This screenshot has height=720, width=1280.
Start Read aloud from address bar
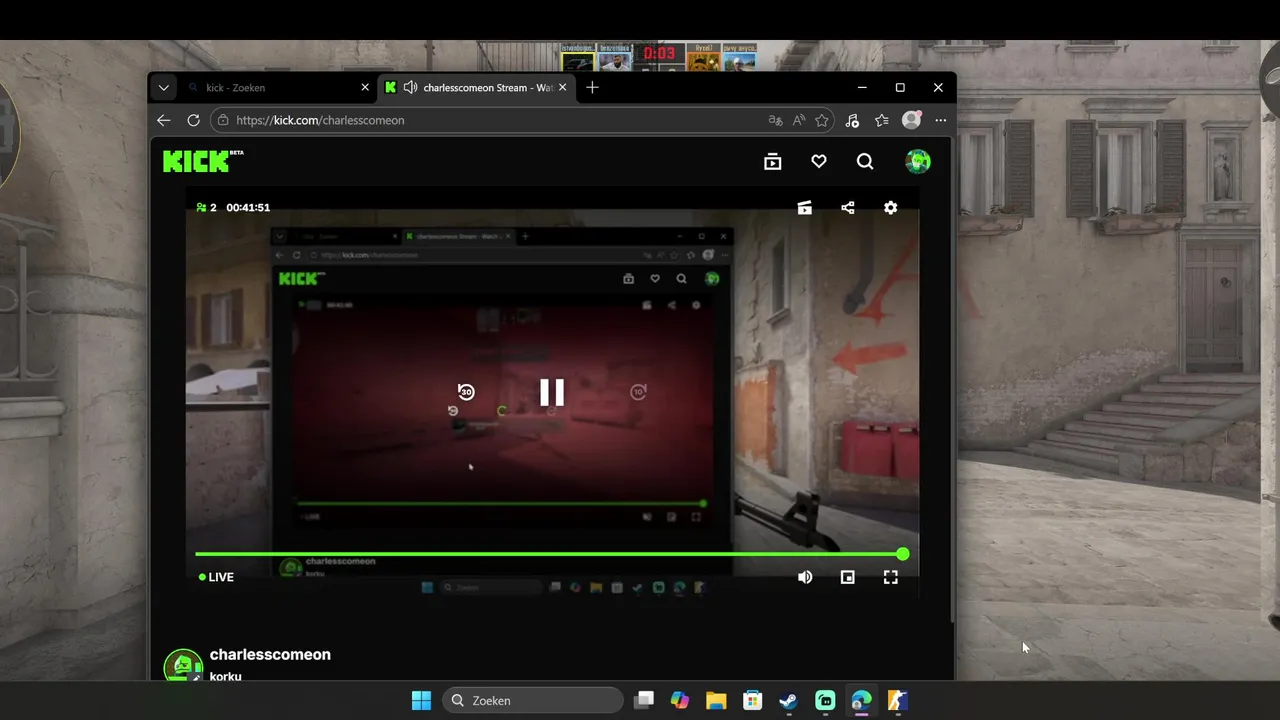pos(798,120)
